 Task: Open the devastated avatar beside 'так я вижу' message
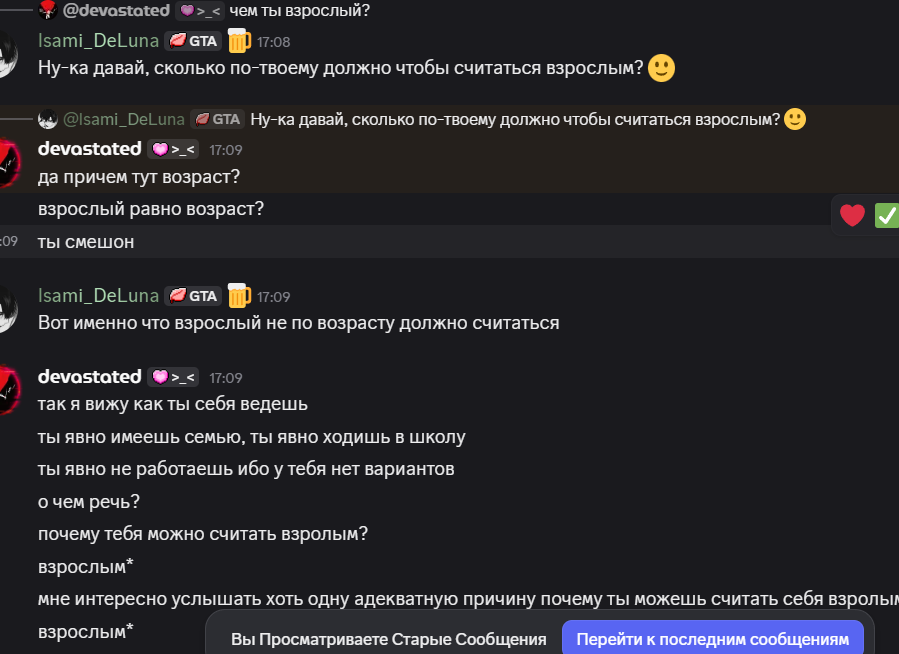(8, 389)
